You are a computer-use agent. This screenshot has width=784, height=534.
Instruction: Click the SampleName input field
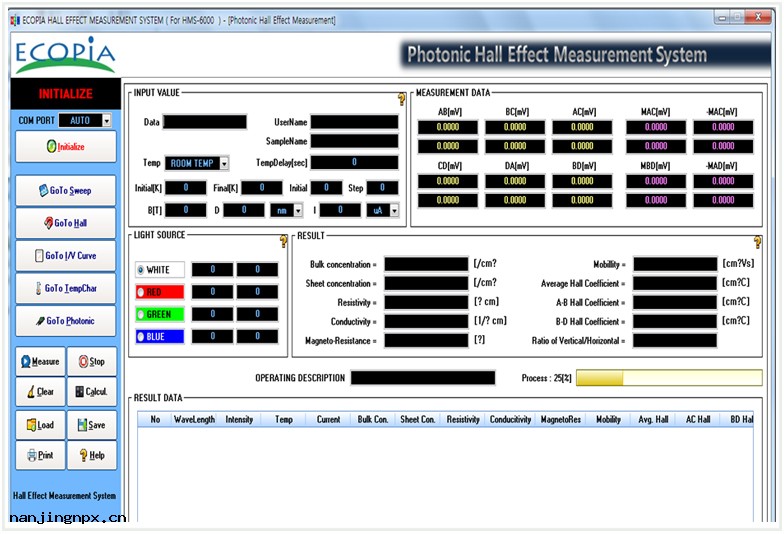pyautogui.click(x=354, y=141)
